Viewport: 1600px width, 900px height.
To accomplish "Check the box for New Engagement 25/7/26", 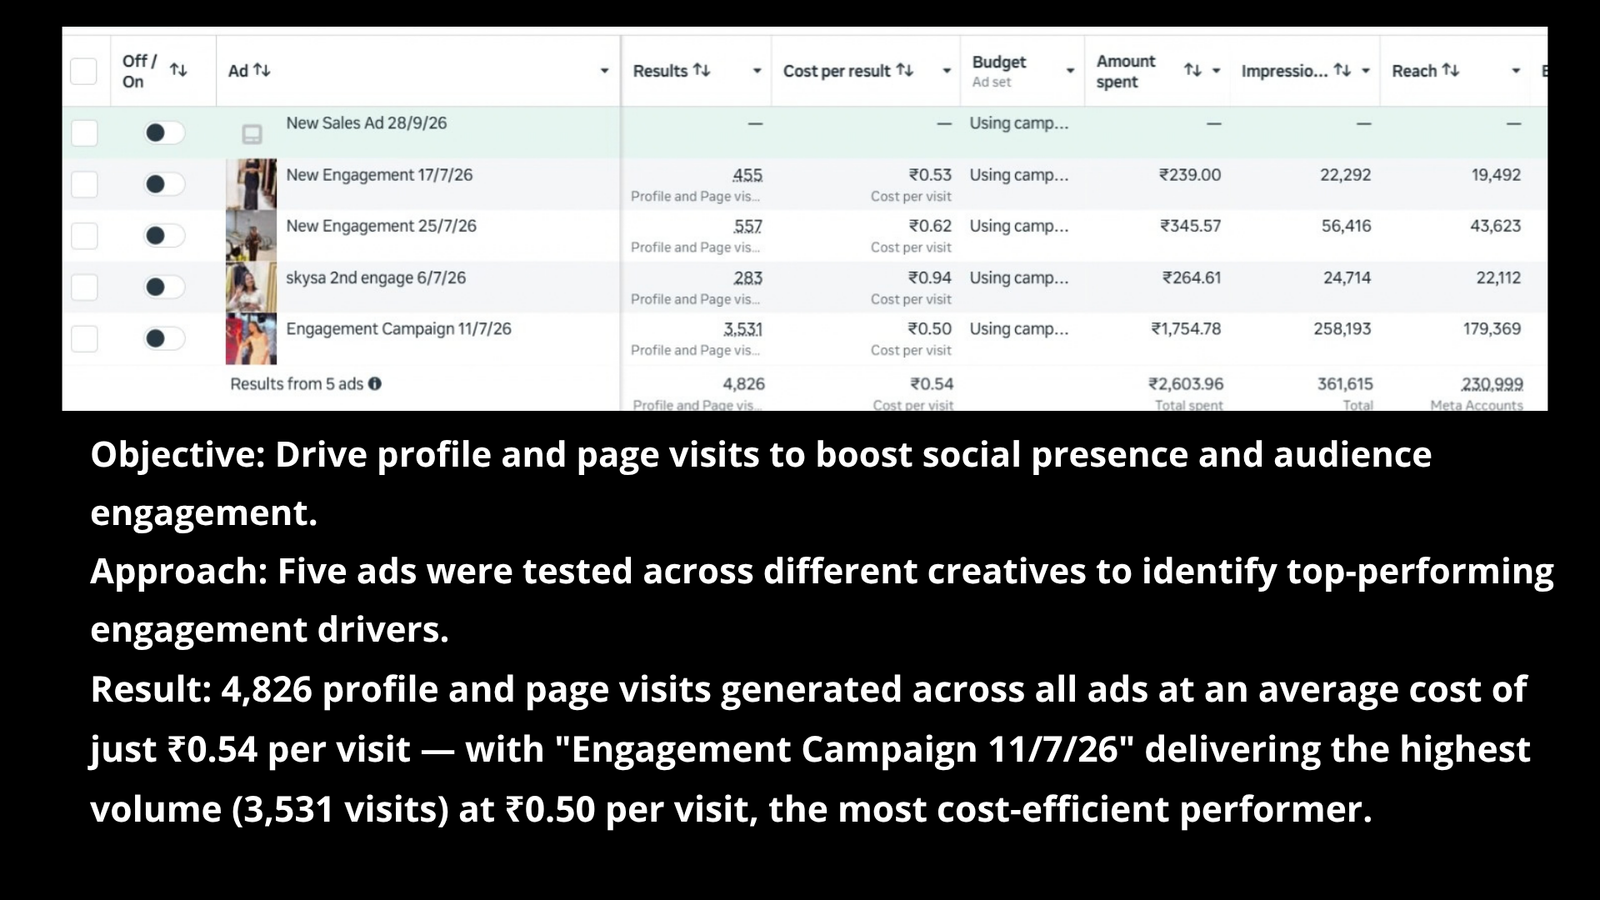I will (85, 236).
